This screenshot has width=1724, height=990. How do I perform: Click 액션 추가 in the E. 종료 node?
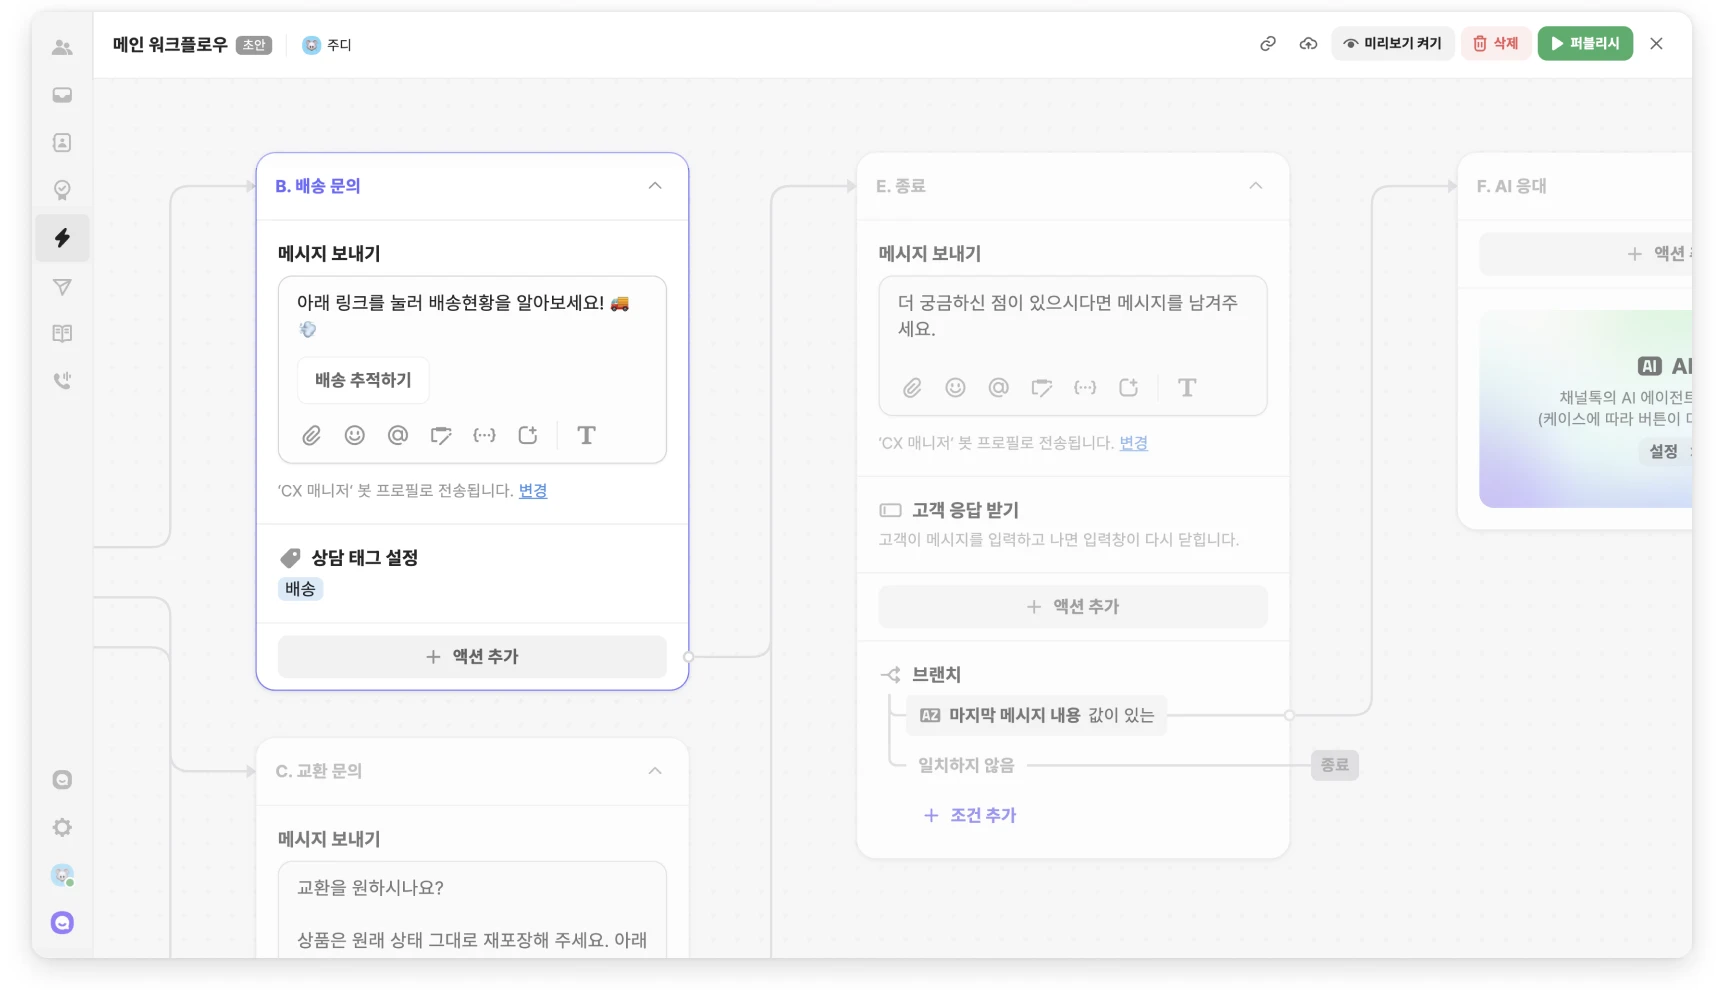click(x=1073, y=606)
